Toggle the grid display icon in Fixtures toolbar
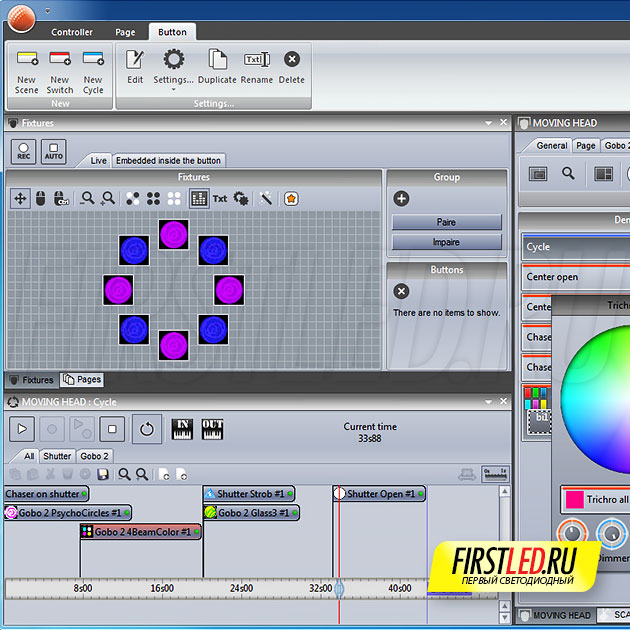Viewport: 630px width, 630px height. (199, 199)
